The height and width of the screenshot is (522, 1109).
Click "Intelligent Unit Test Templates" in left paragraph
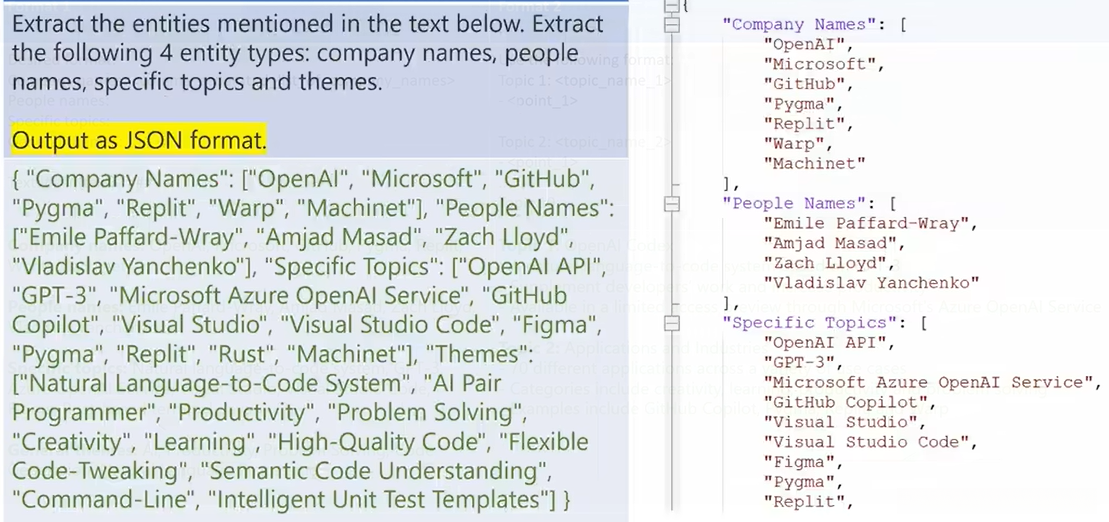click(x=382, y=499)
